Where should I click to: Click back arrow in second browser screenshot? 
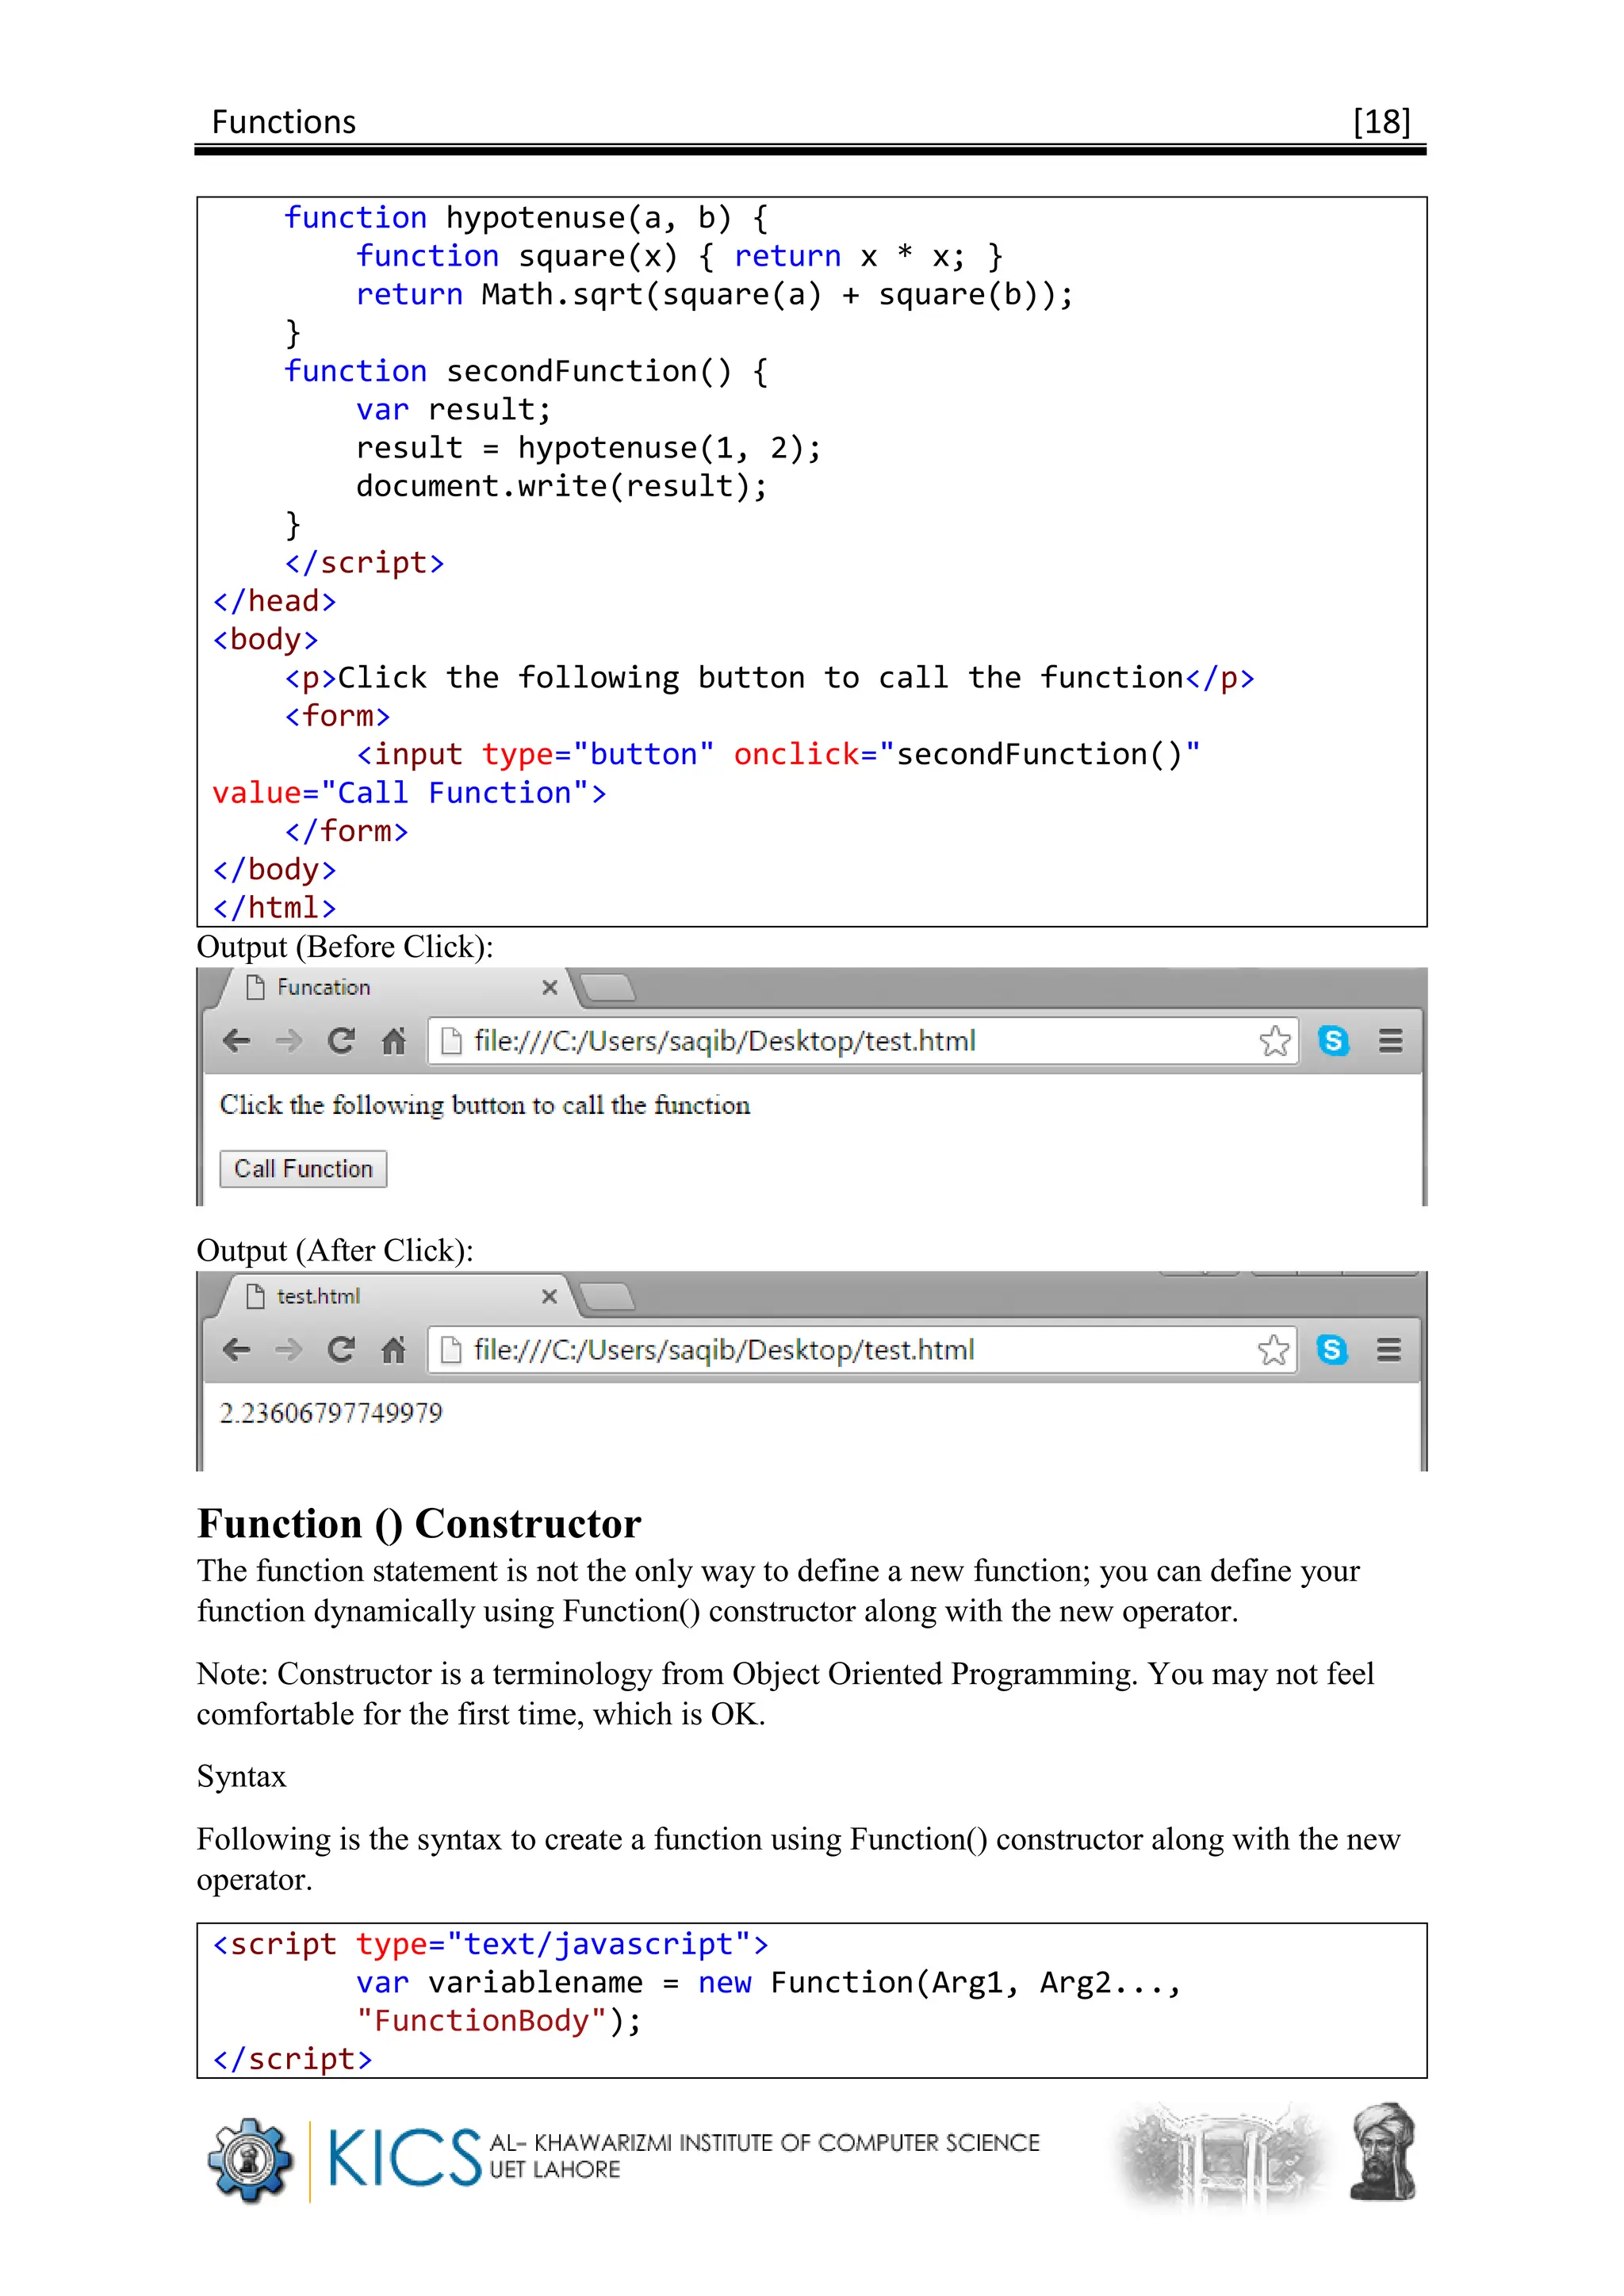tap(236, 1350)
